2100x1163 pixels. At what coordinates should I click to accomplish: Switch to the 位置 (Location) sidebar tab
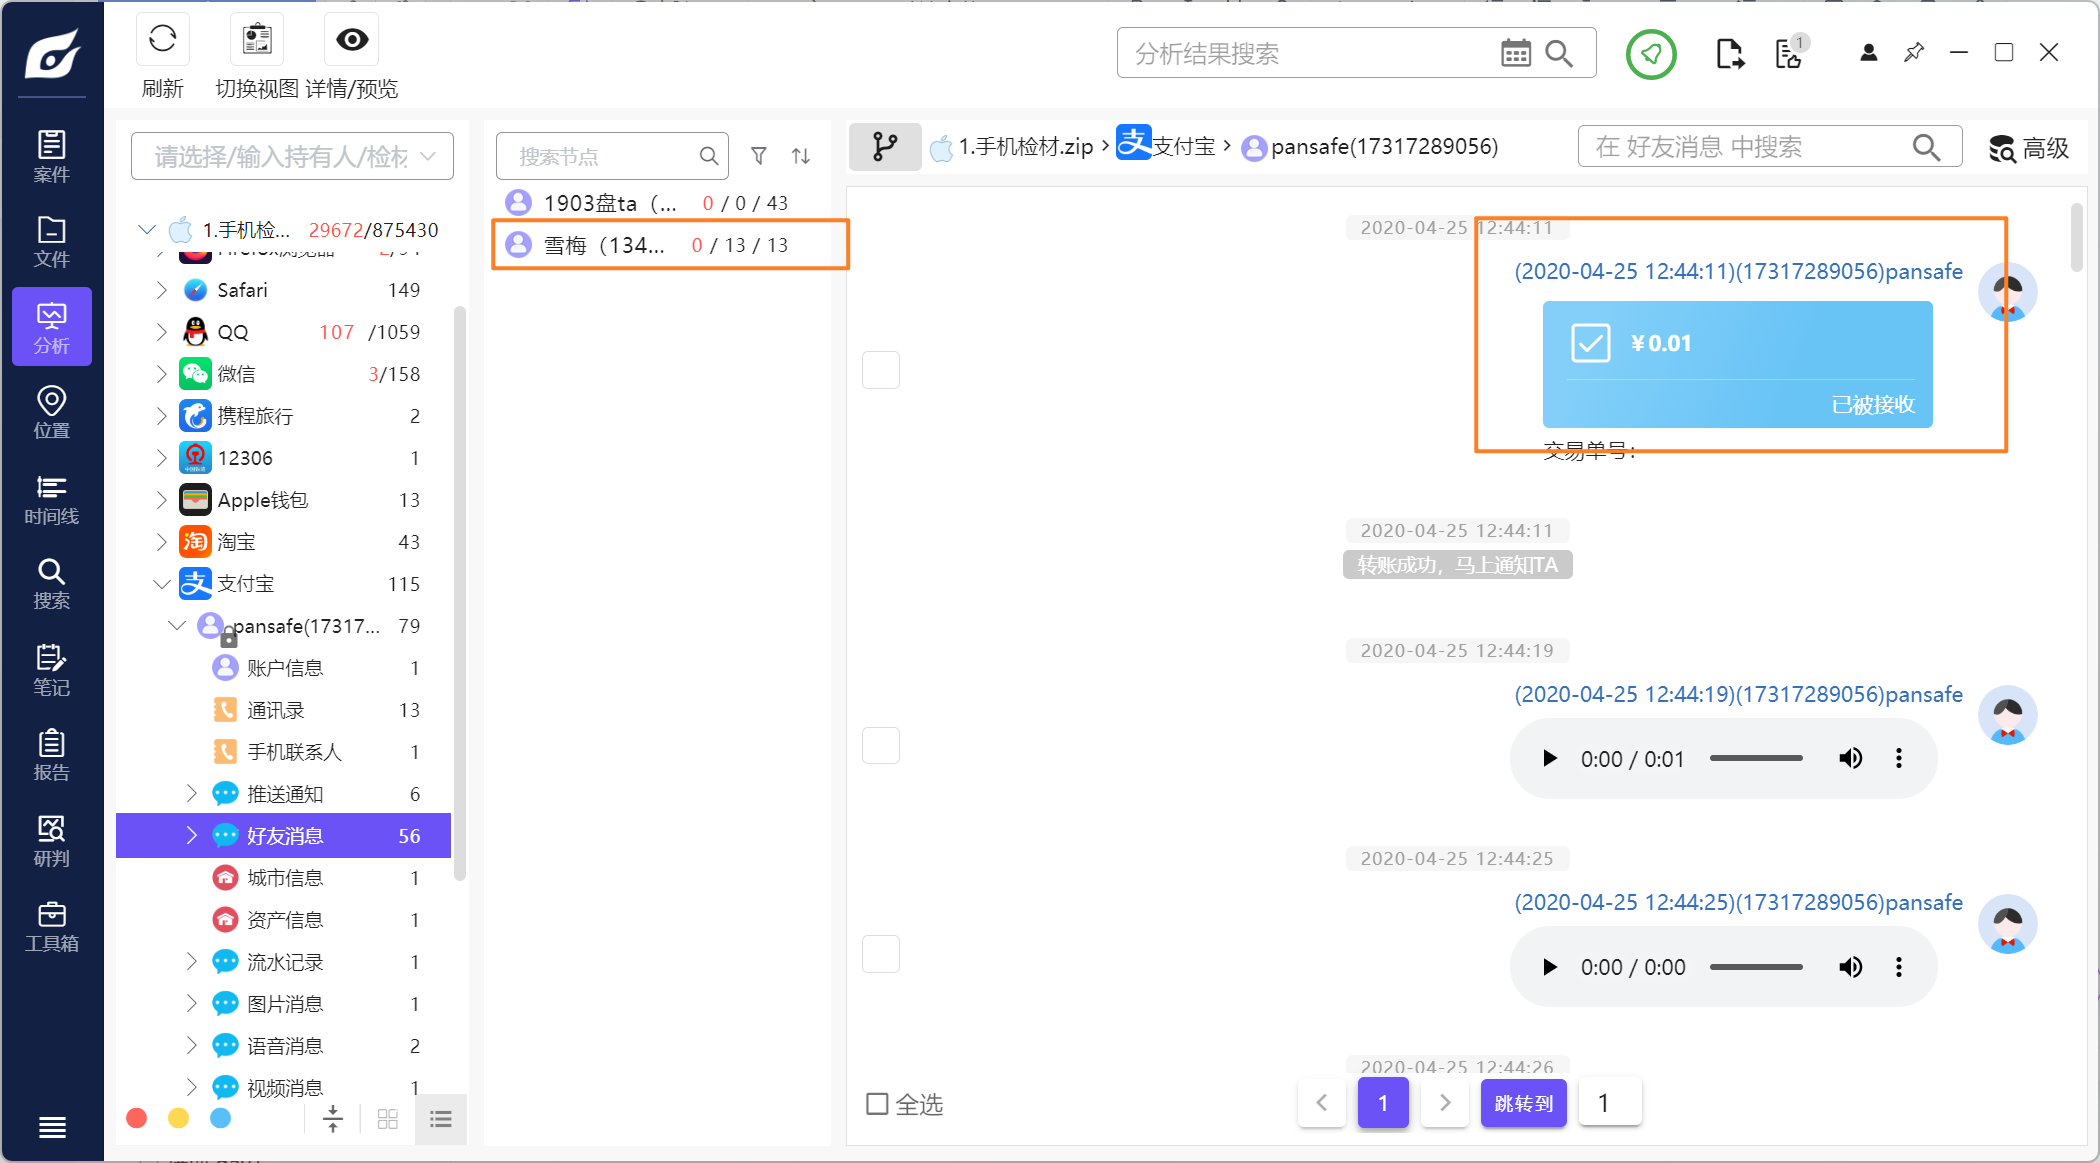click(x=51, y=413)
